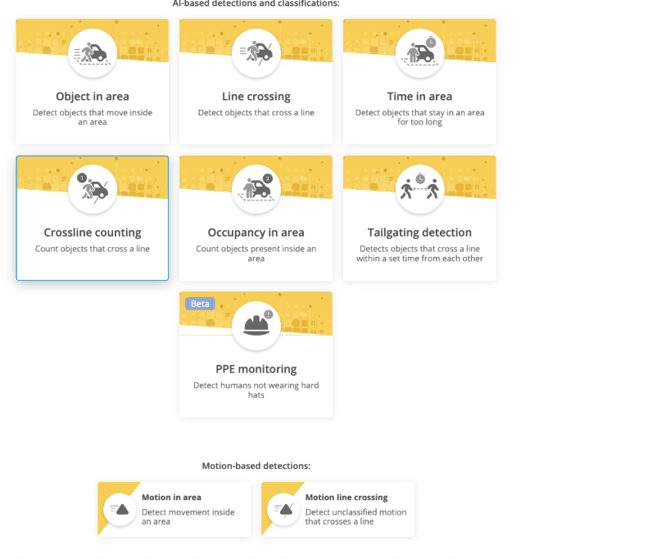Click the Crossline counting icon
The height and width of the screenshot is (559, 670).
point(92,188)
